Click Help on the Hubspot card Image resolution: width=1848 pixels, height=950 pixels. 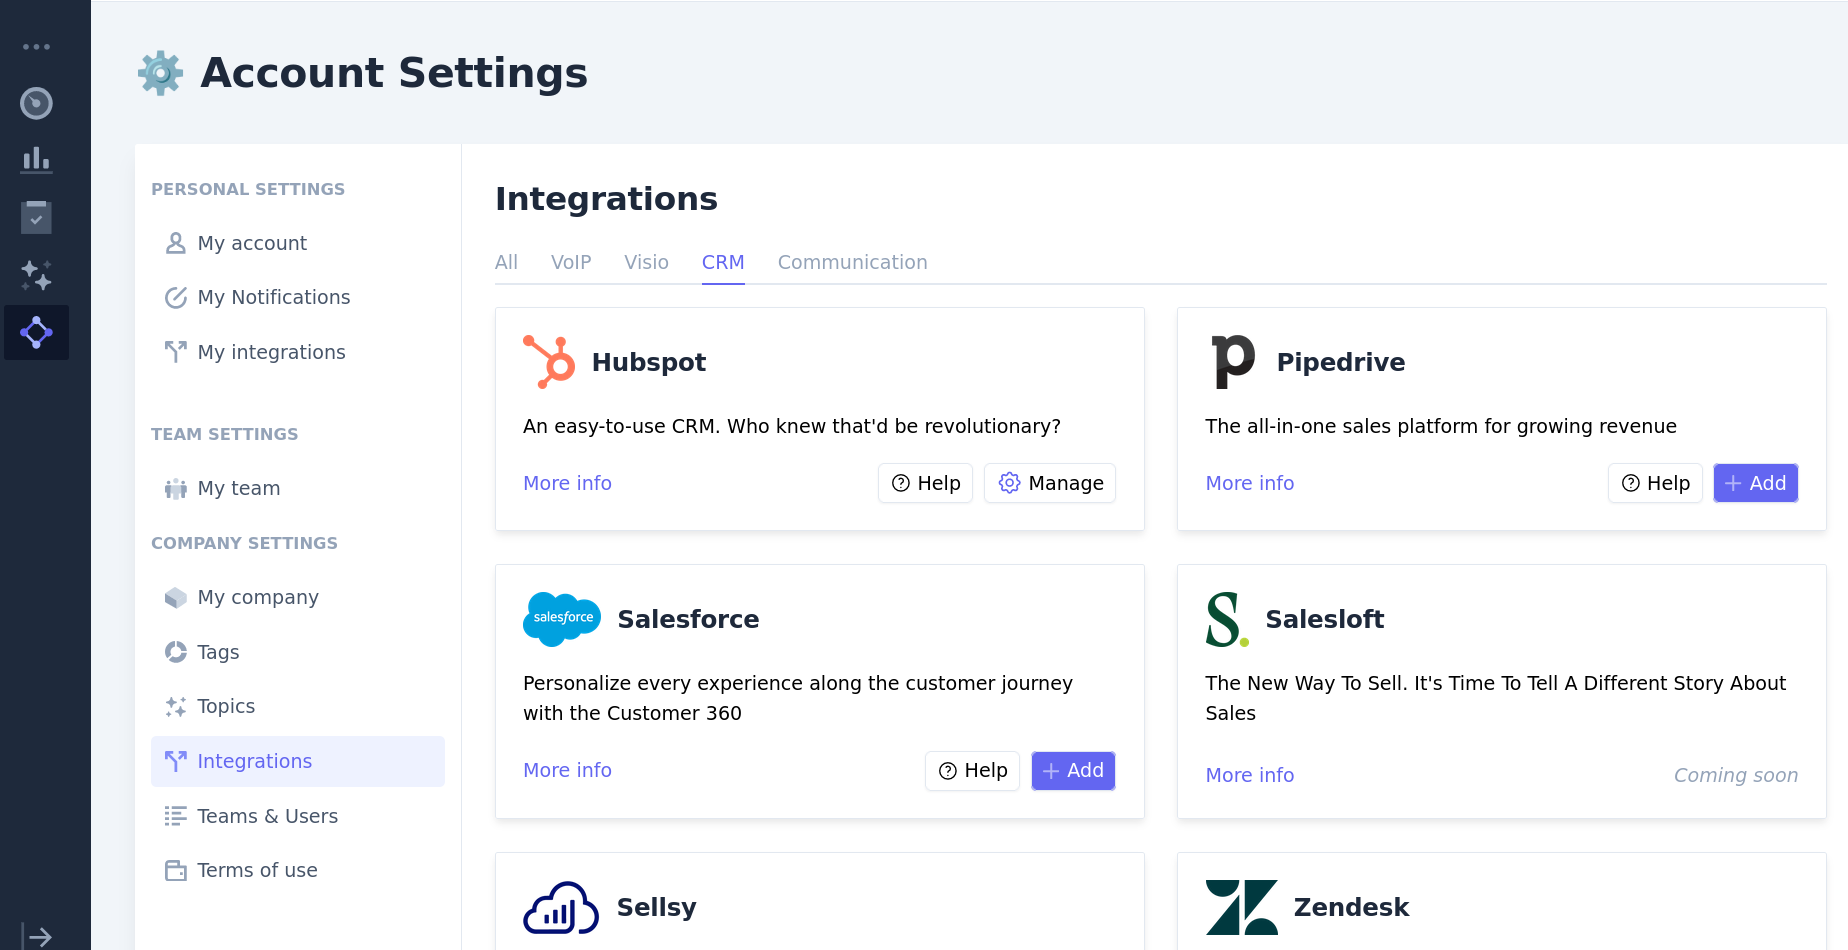pos(925,483)
